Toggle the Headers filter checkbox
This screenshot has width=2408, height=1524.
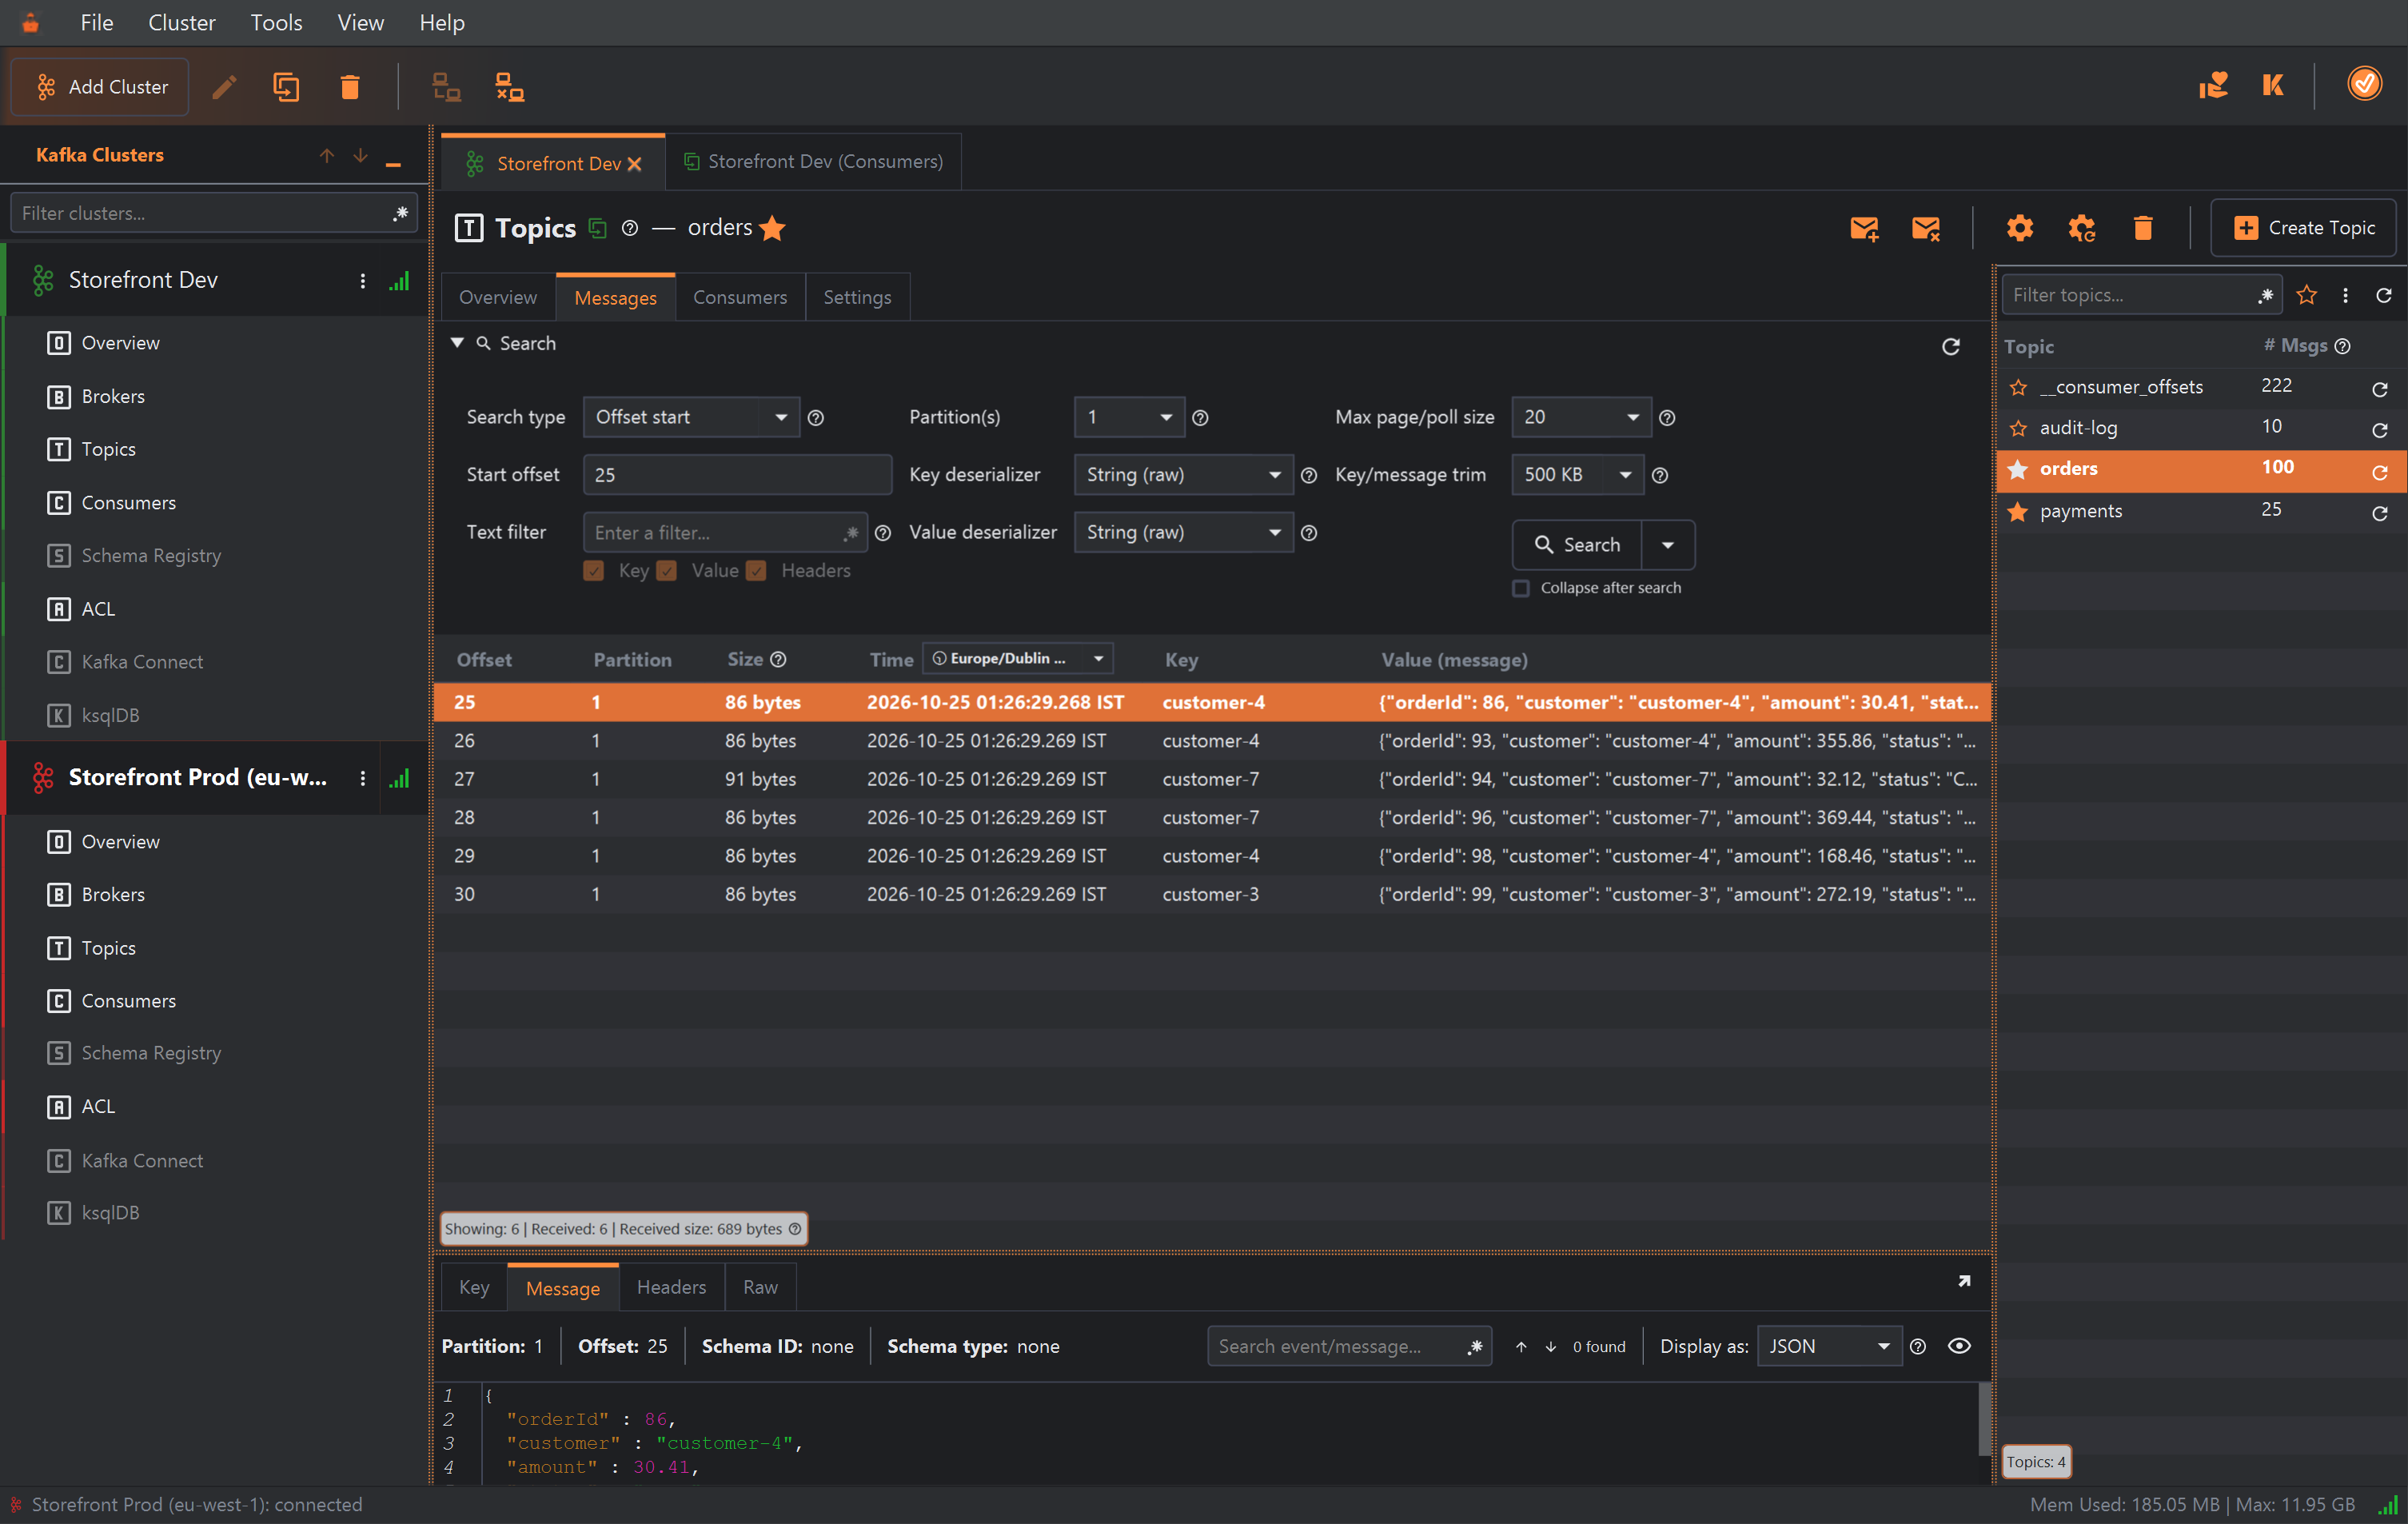pos(757,571)
